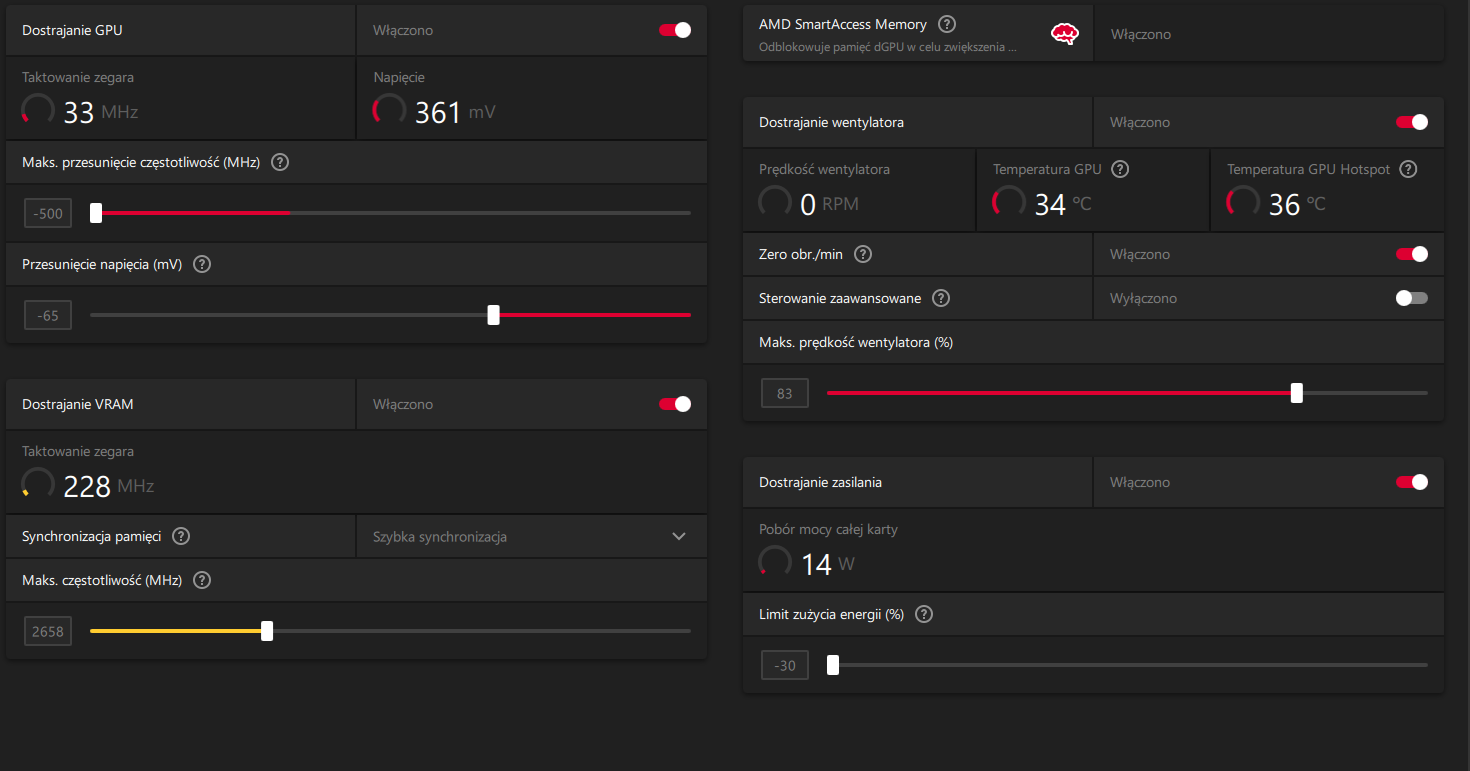Enable Sterowanie zaawansowane toggle

point(1412,298)
